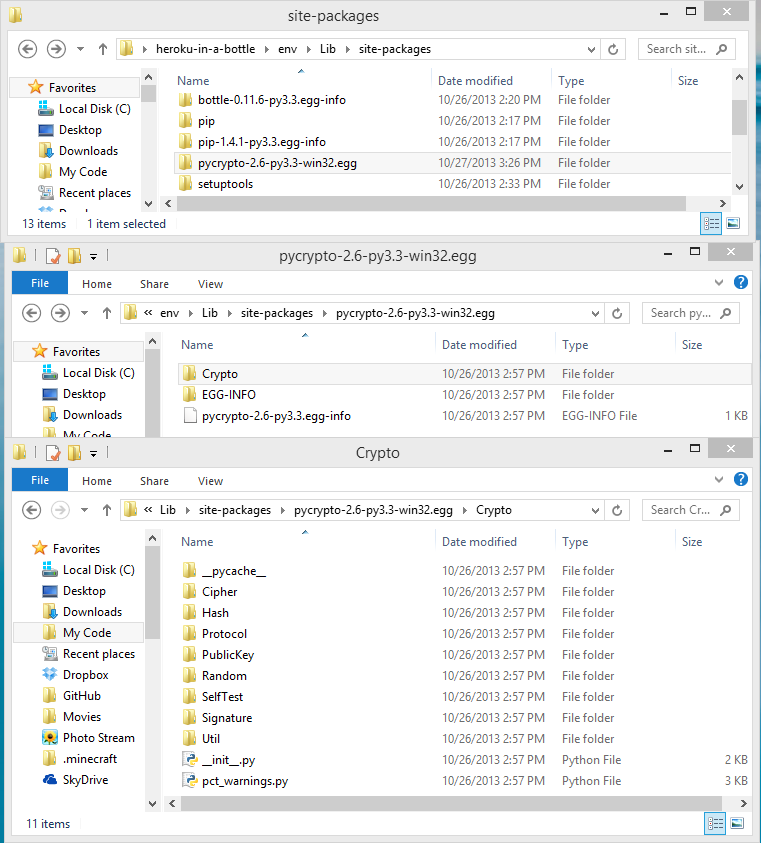
Task: Customize Quick Access Toolbar in Crypto window
Action: pos(93,453)
